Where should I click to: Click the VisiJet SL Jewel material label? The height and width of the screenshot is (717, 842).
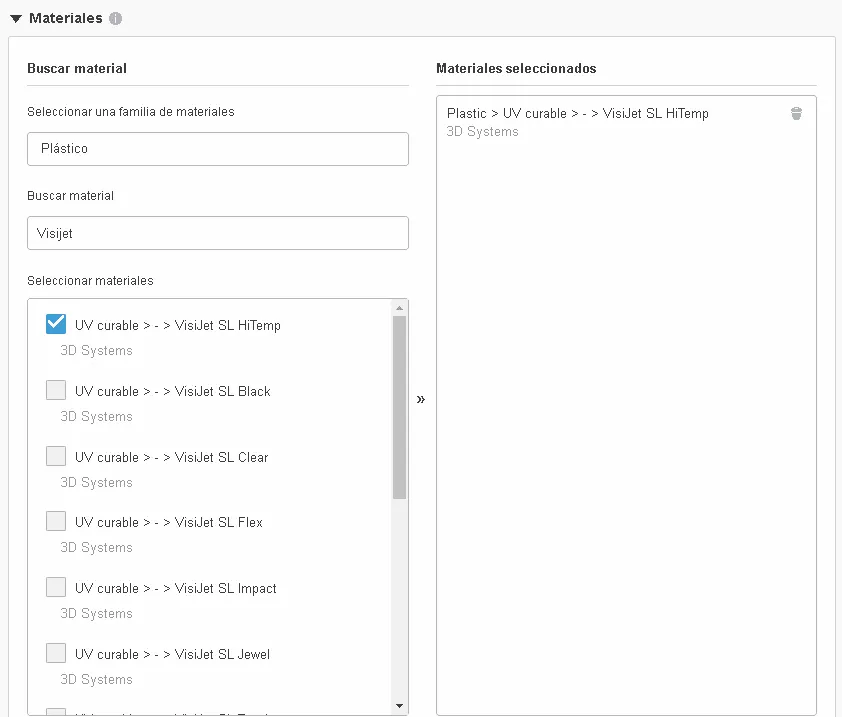pyautogui.click(x=172, y=654)
